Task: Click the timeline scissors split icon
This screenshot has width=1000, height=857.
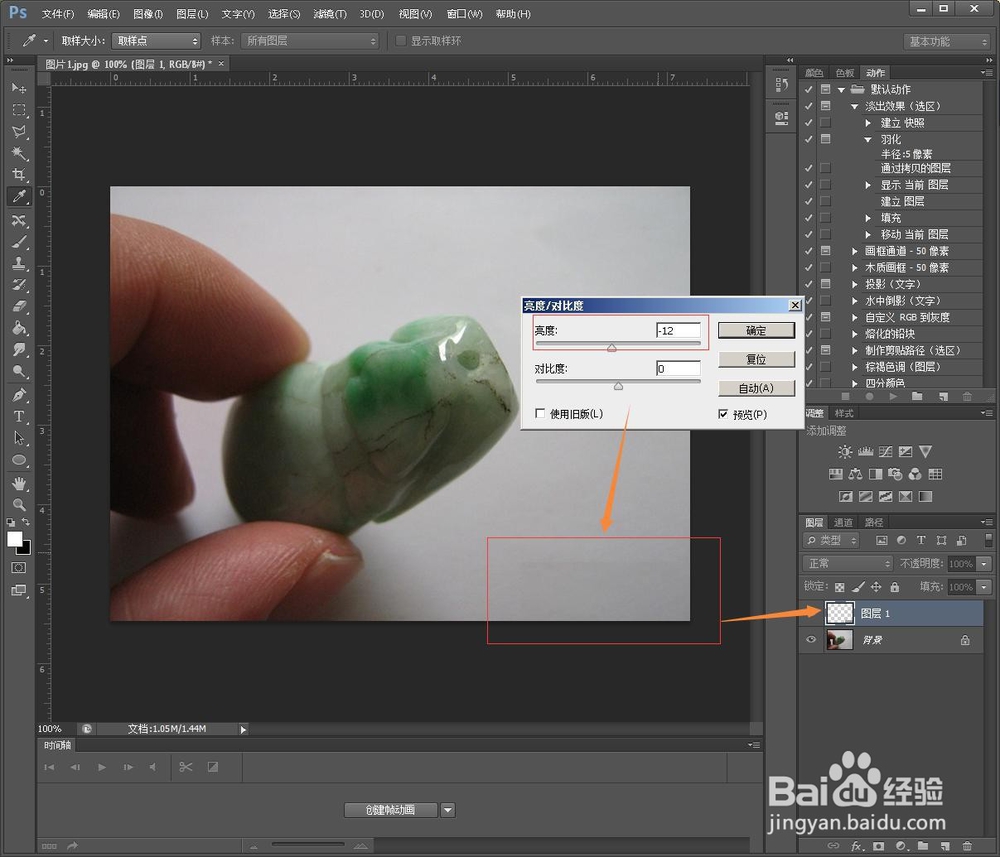Action: pos(186,767)
